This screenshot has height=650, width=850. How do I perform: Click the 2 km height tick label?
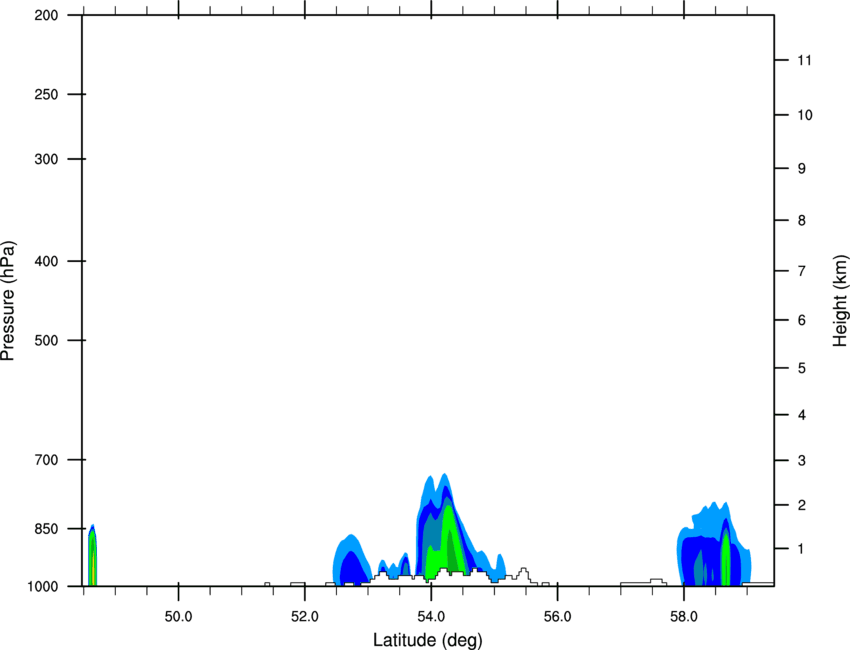[x=801, y=505]
